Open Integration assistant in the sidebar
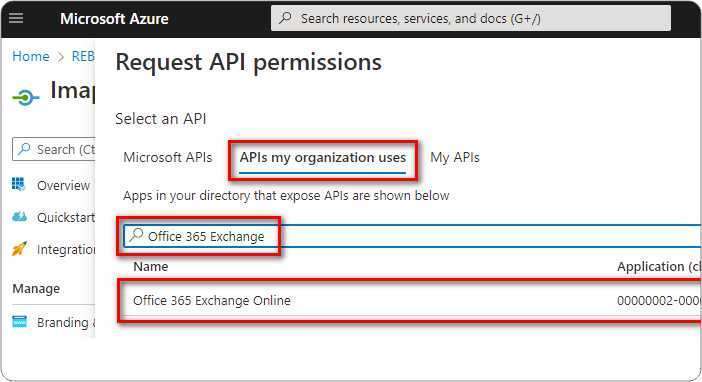 click(66, 249)
